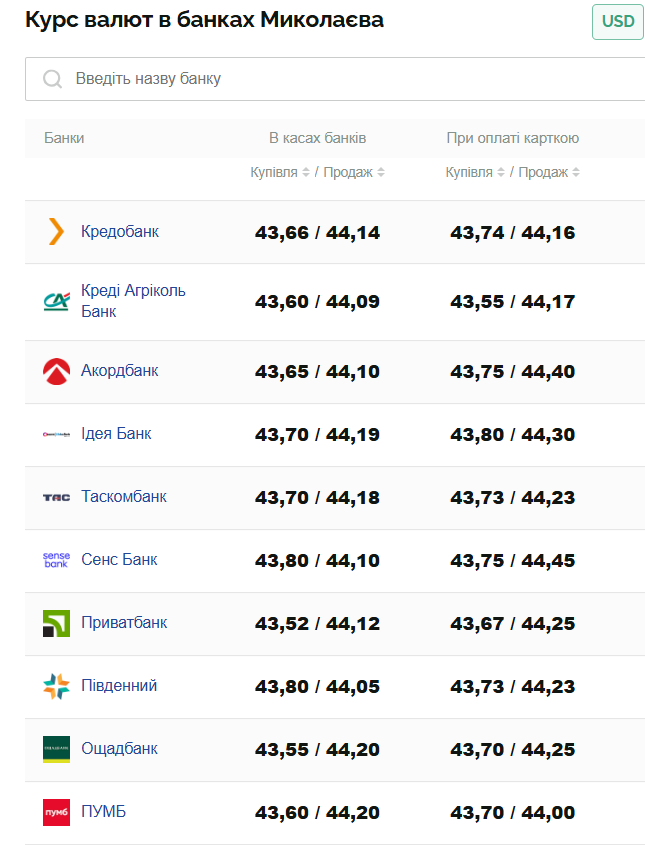Click the Південний star-shaped logo

coord(56,686)
